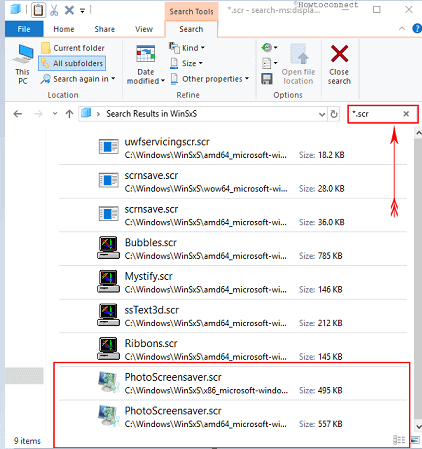Go back with the left arrow
The width and height of the screenshot is (422, 449).
[x=18, y=114]
